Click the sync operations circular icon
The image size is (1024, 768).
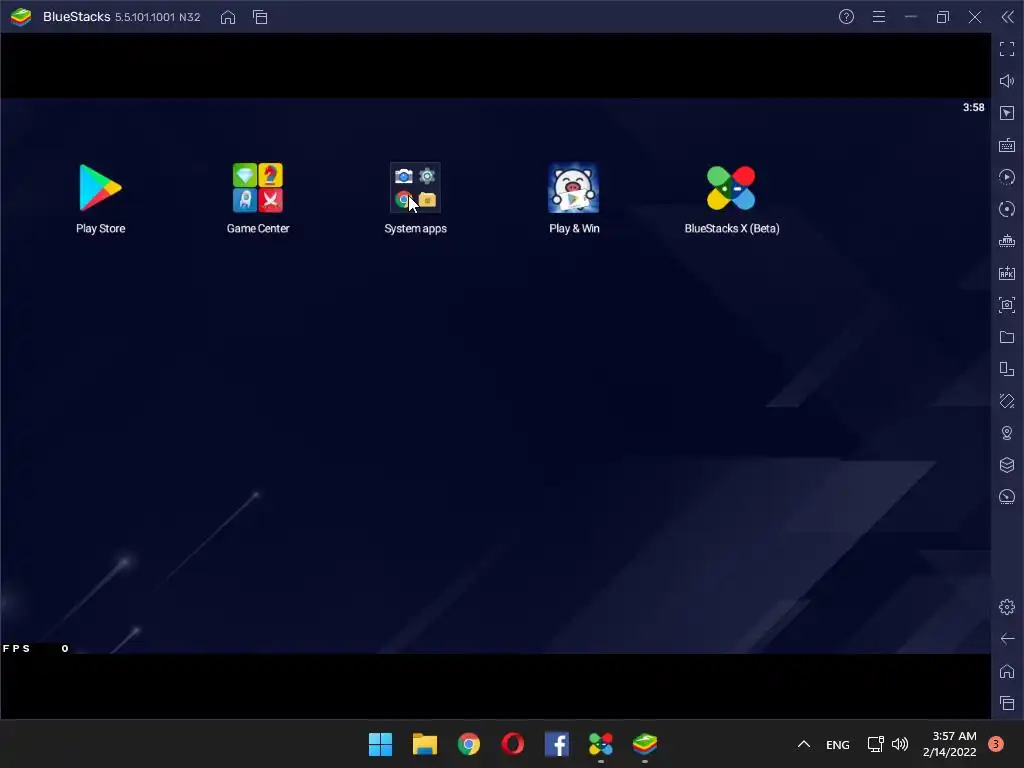click(1007, 209)
